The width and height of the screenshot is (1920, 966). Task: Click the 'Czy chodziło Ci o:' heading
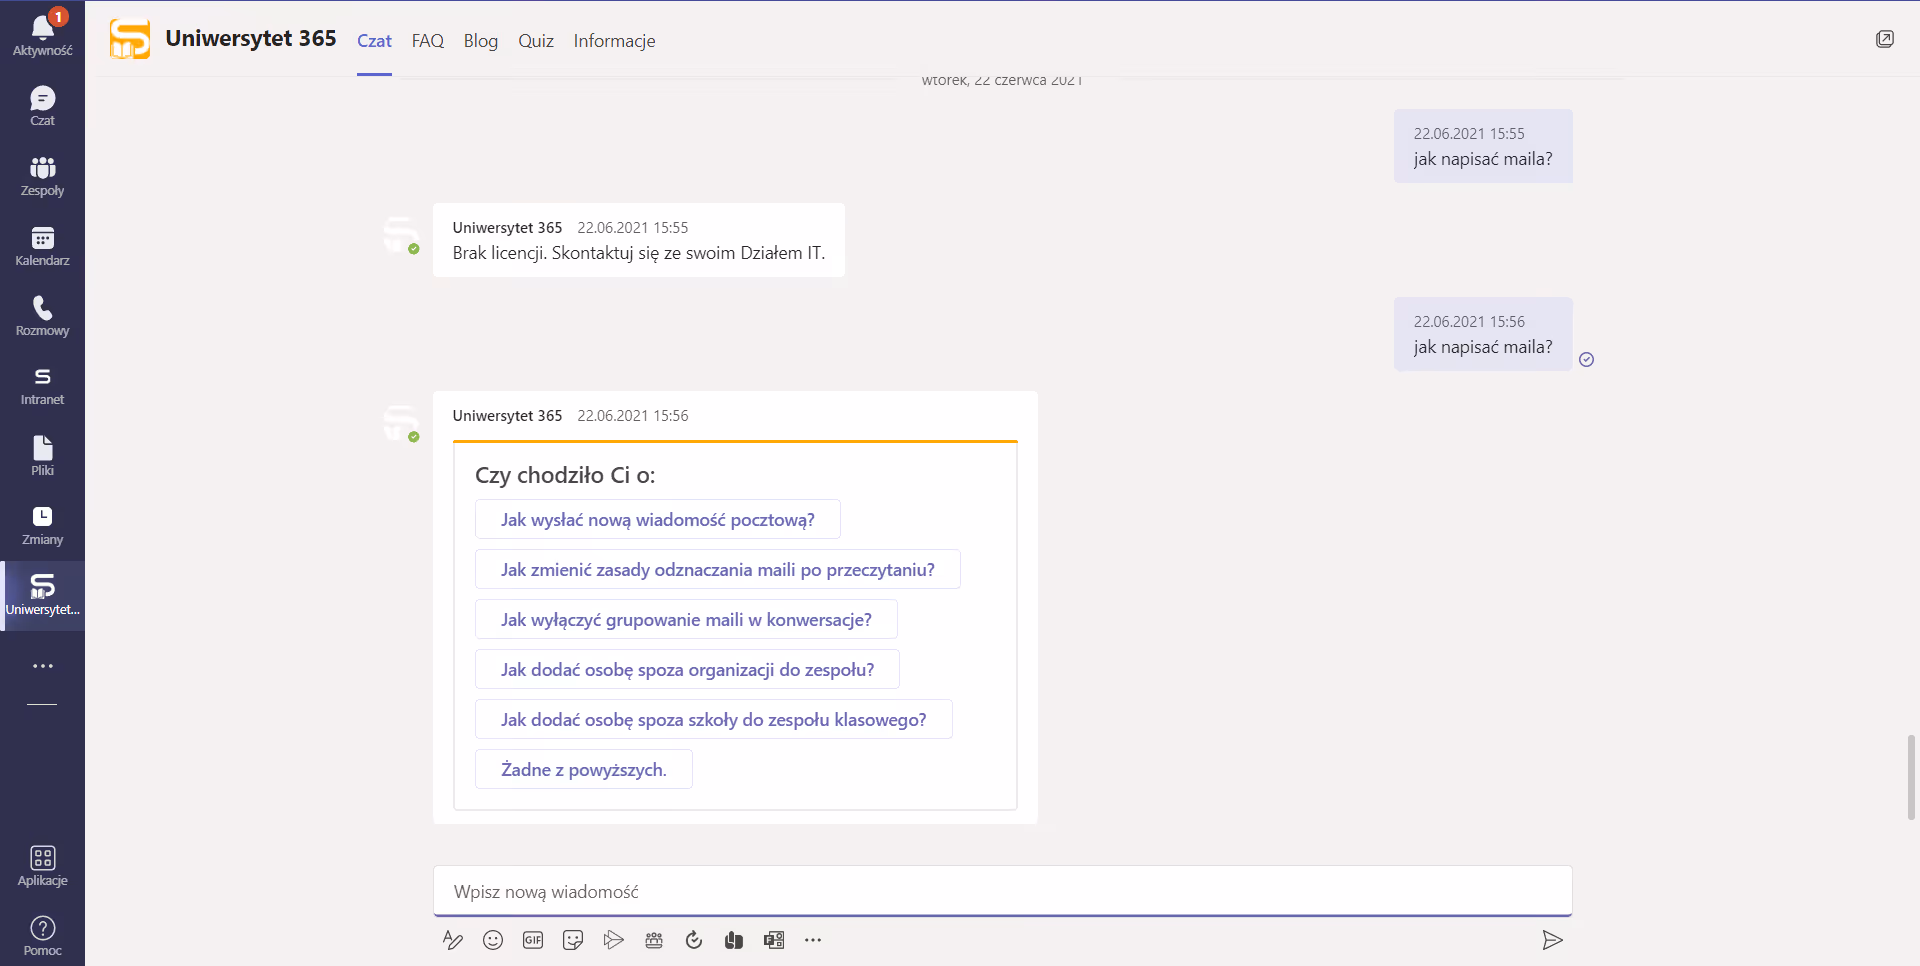(x=565, y=475)
